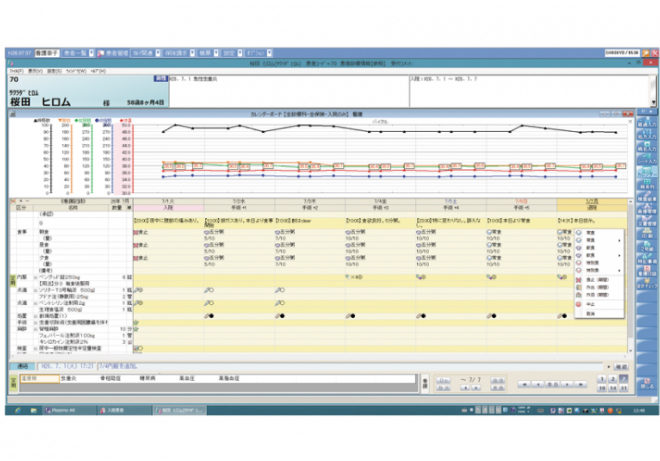
Task: Click the 7/1 検査 specimen icon
Action: [x=138, y=349]
